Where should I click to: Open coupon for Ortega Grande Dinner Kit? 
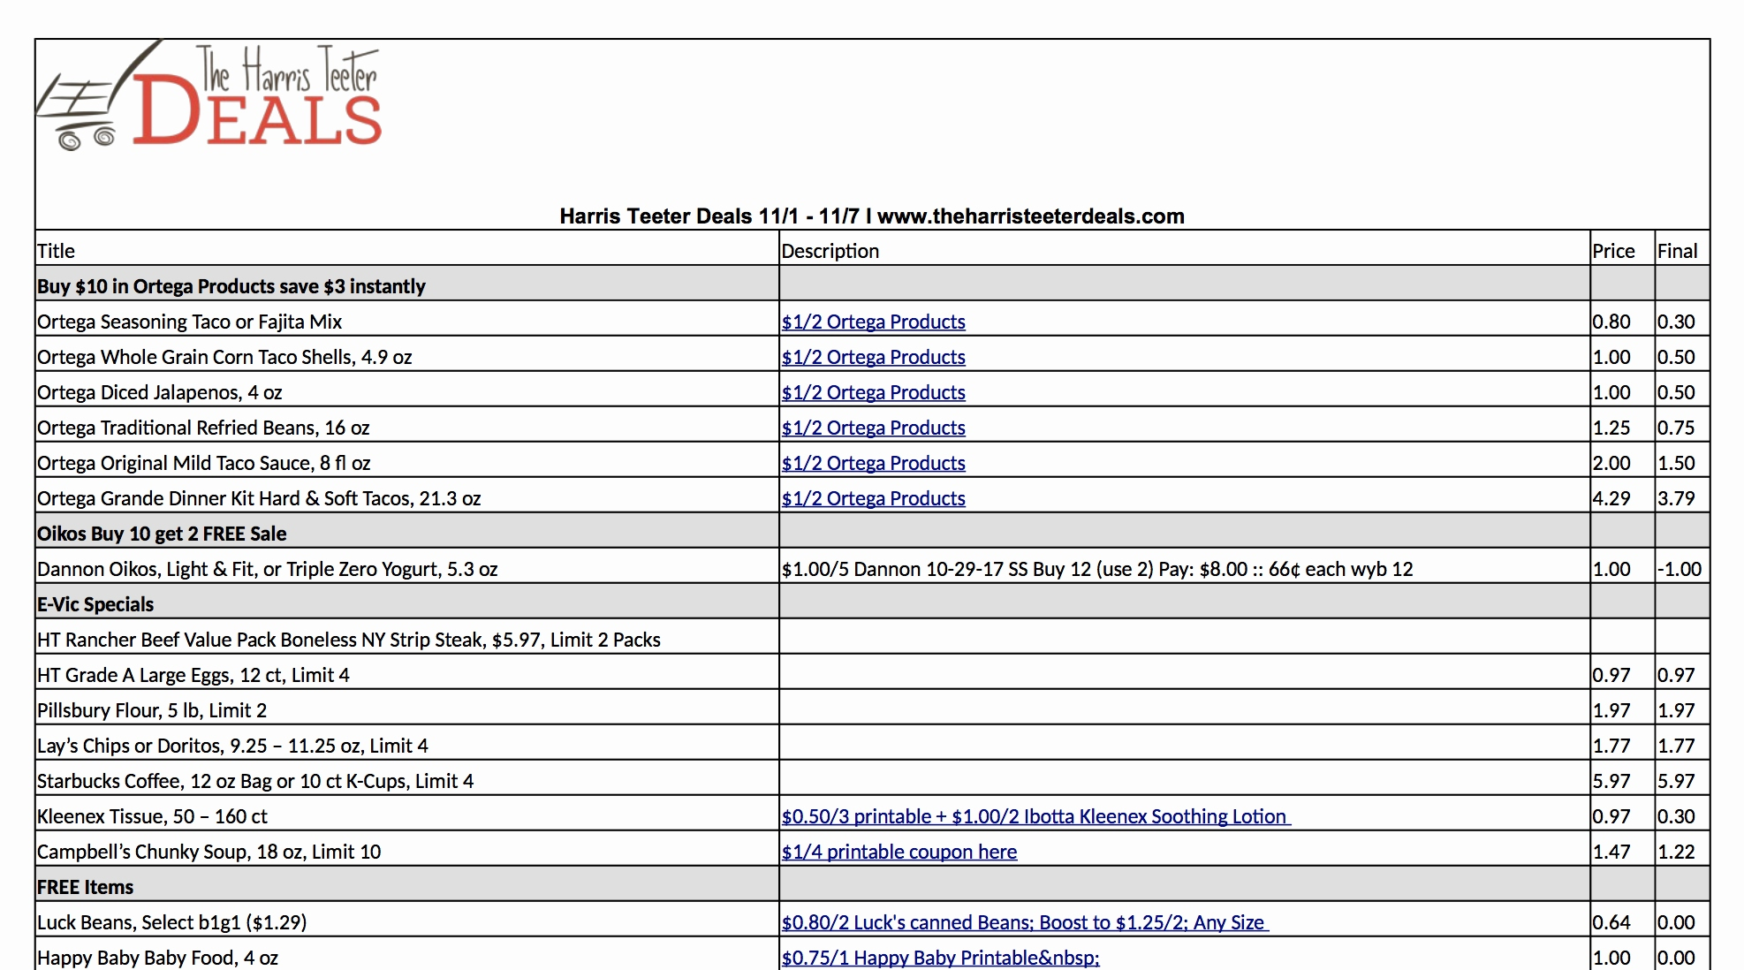pyautogui.click(x=873, y=498)
